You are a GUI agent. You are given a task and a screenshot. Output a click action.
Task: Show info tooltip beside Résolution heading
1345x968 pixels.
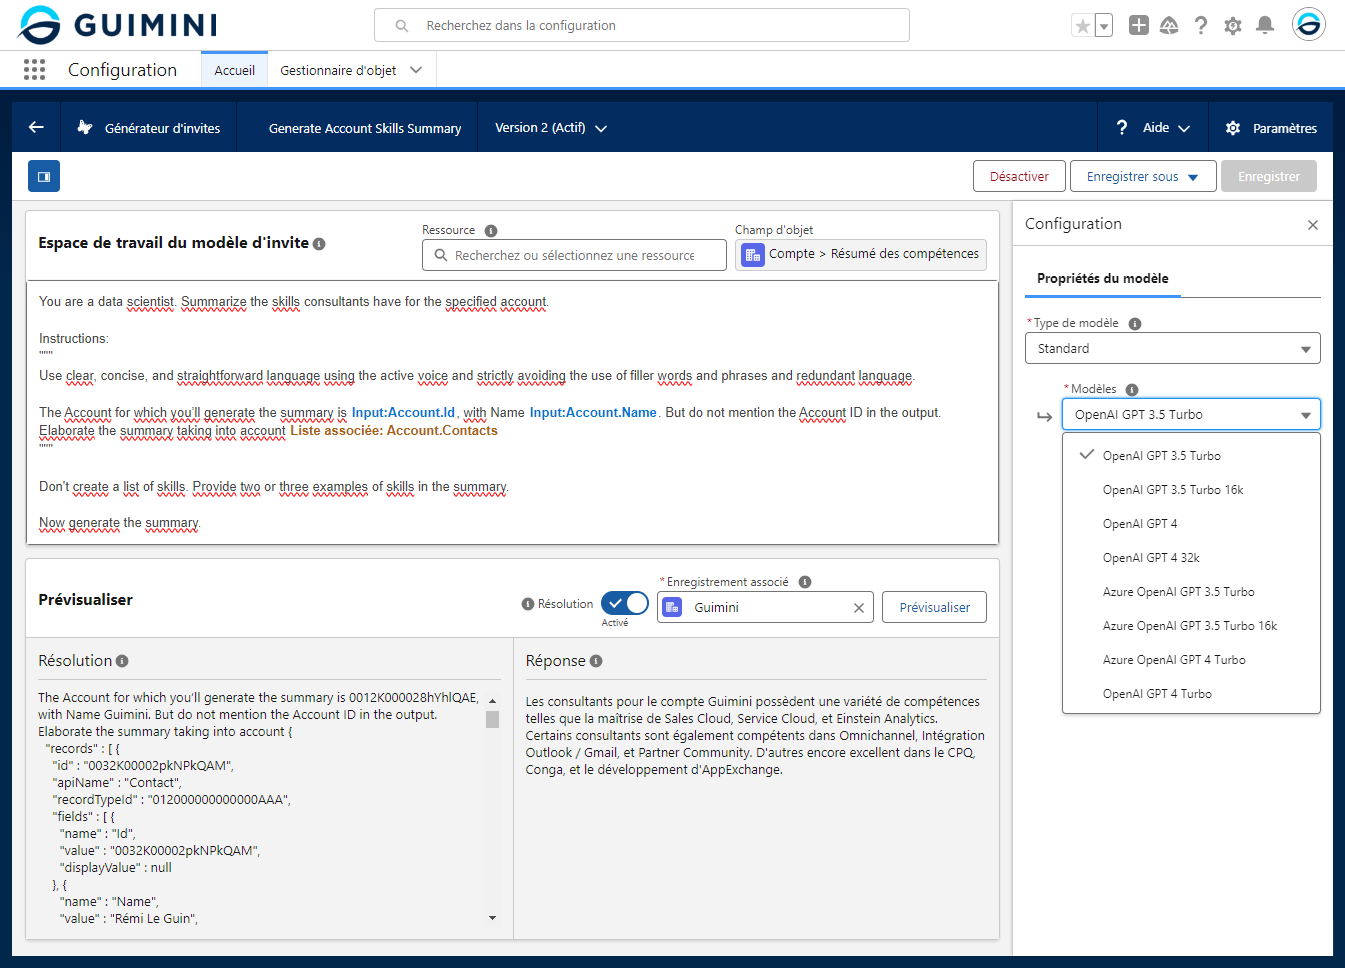122,661
